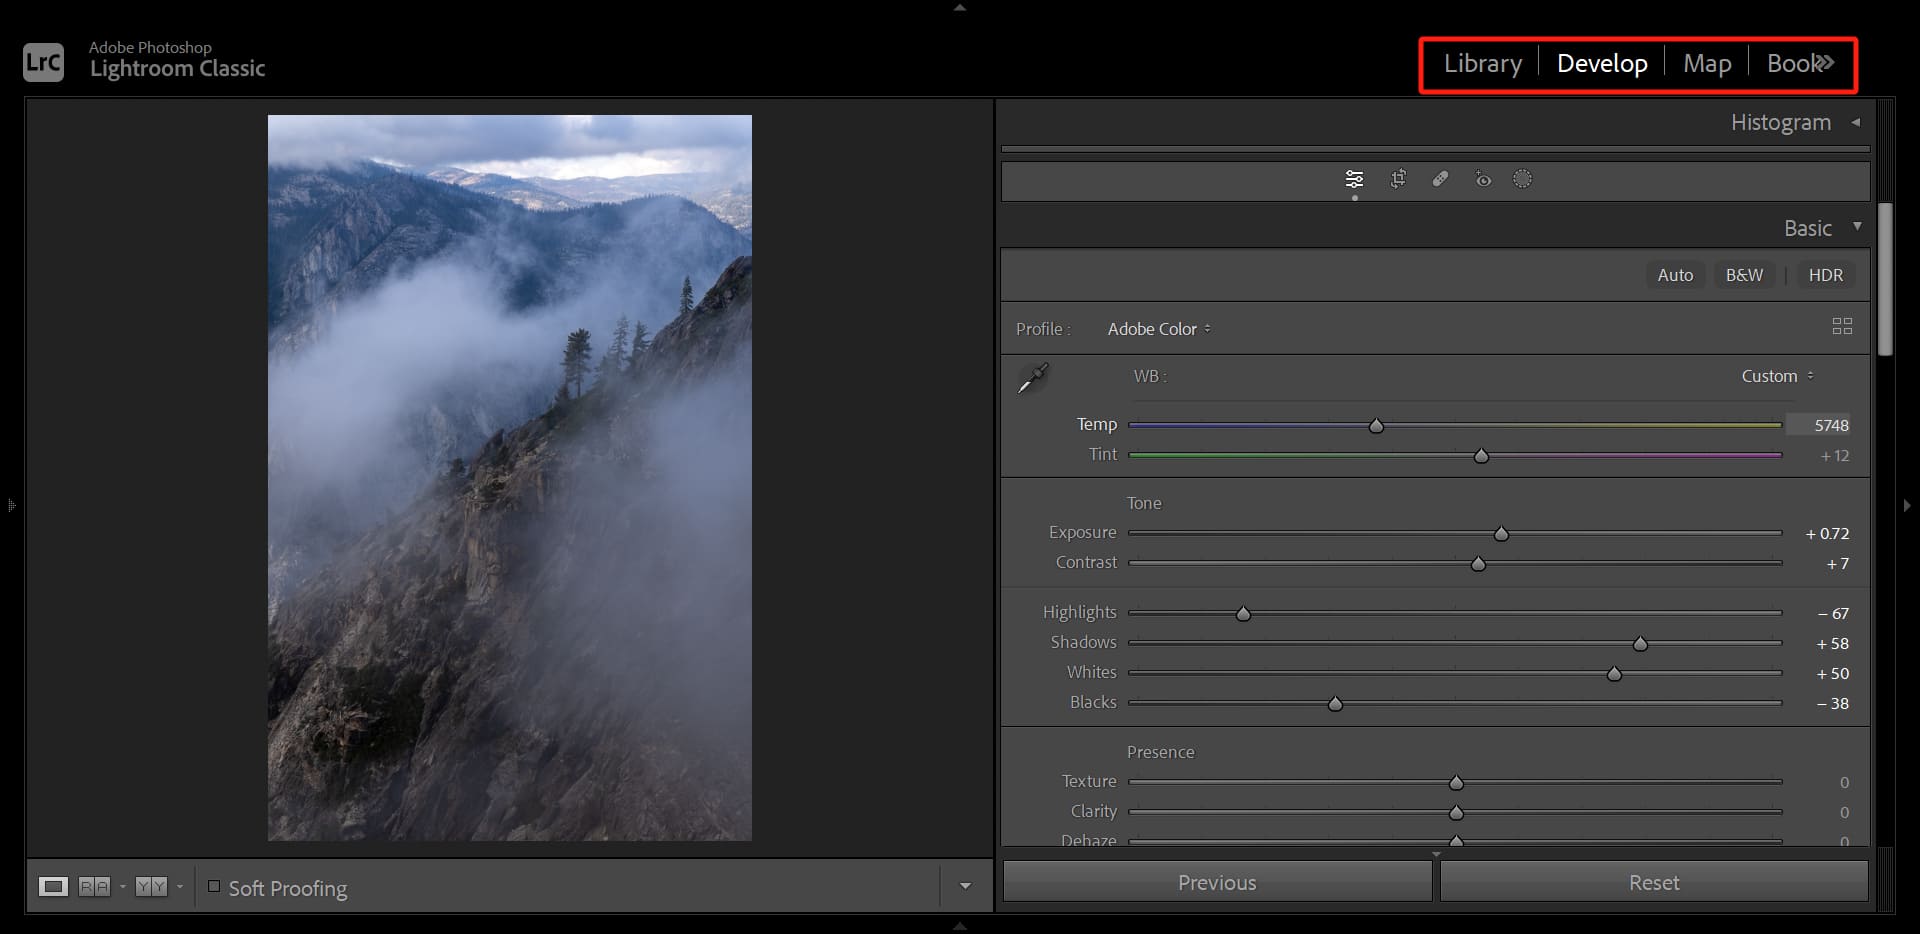Click the Highlights slider handle
Image resolution: width=1920 pixels, height=934 pixels.
[x=1243, y=614]
